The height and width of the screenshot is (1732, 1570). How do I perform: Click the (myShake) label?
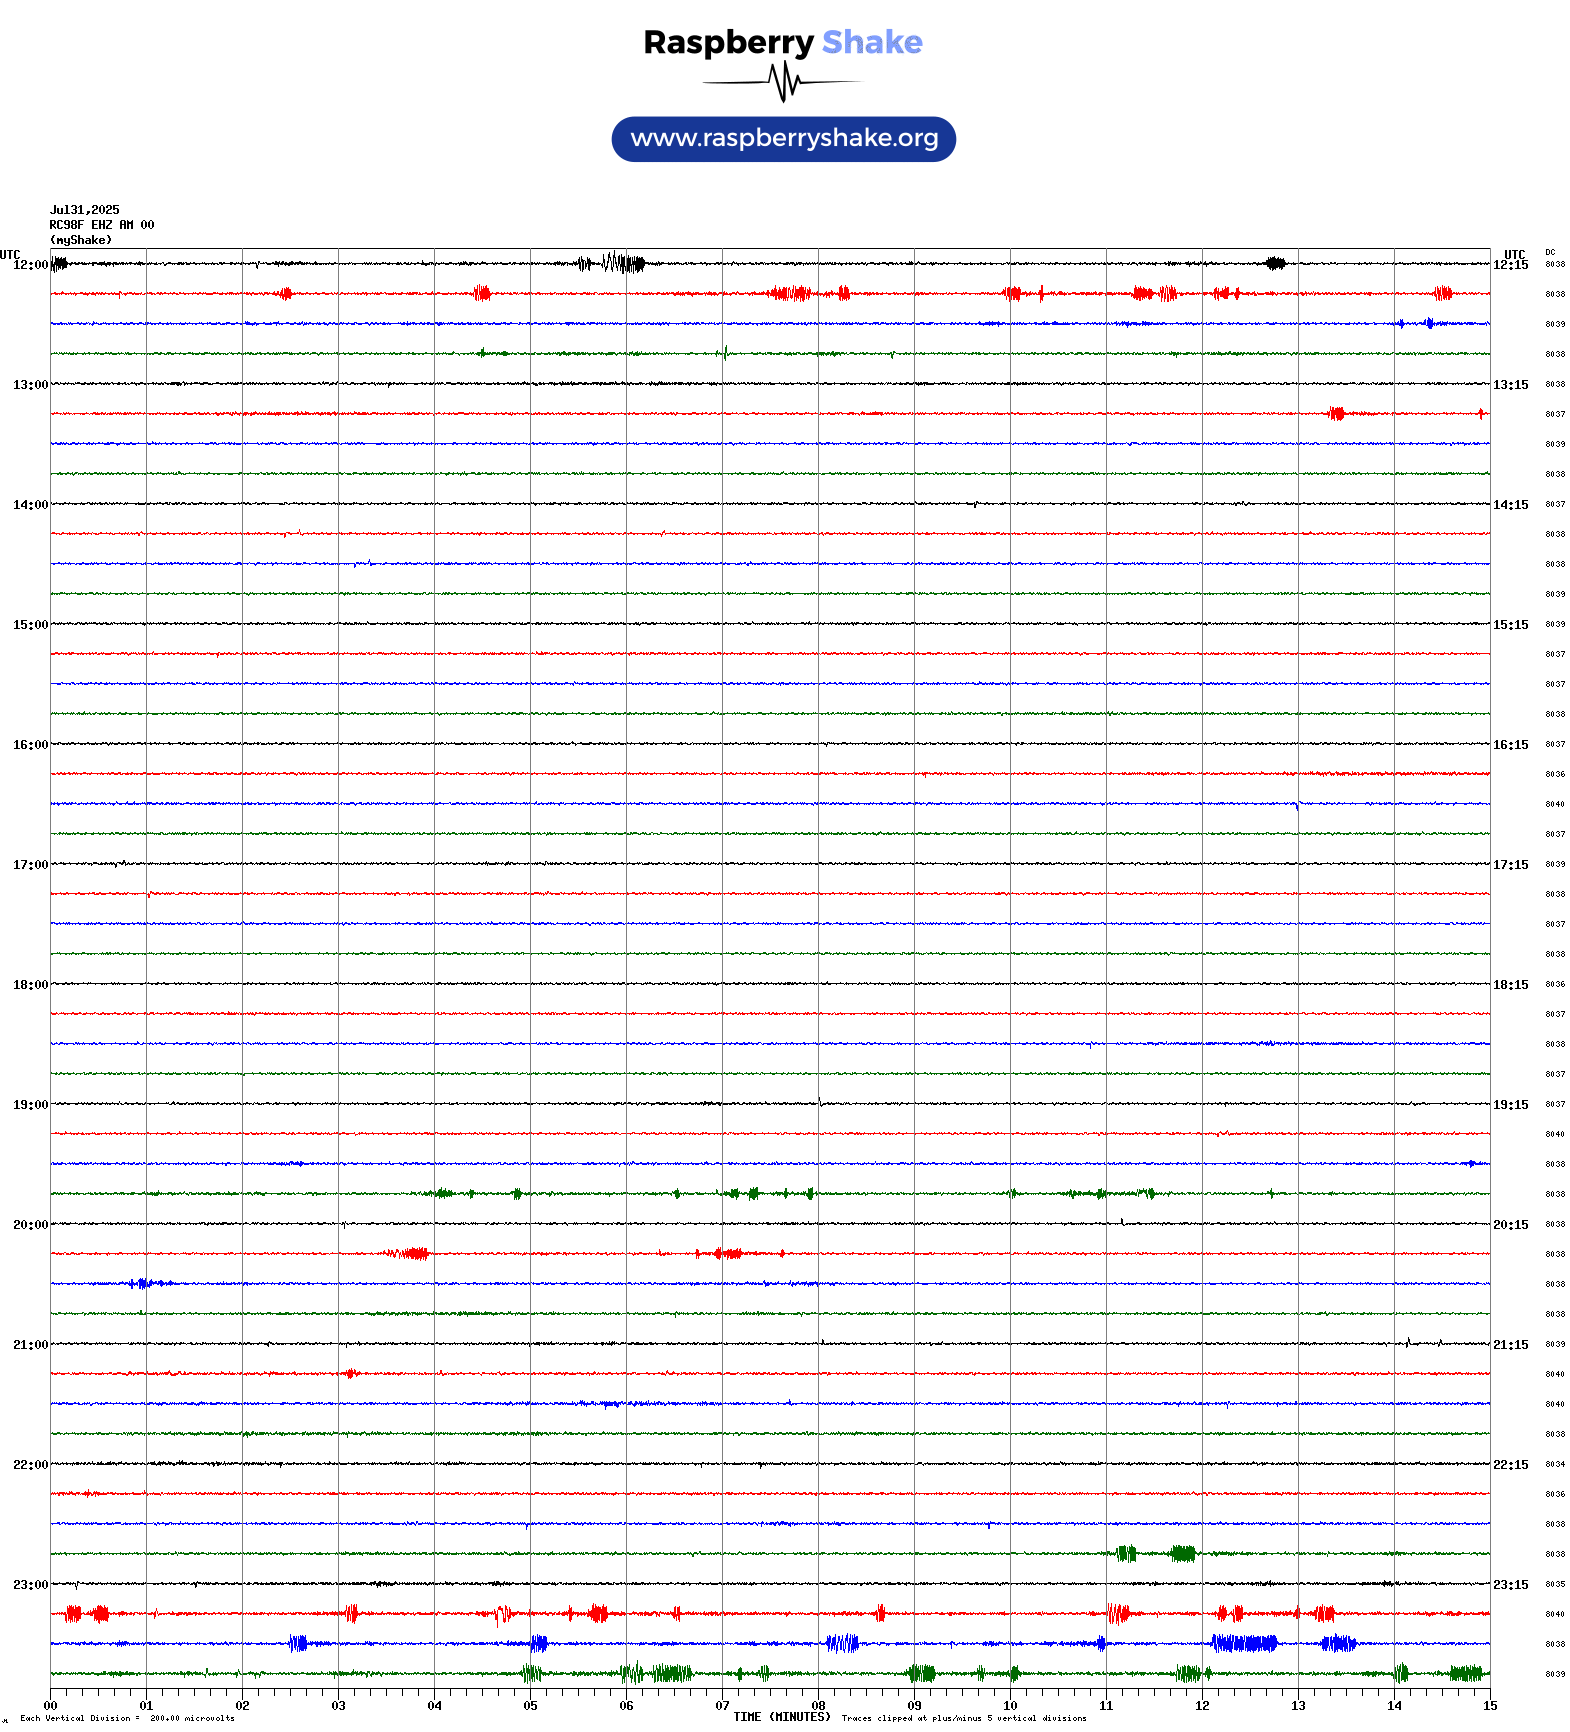81,240
